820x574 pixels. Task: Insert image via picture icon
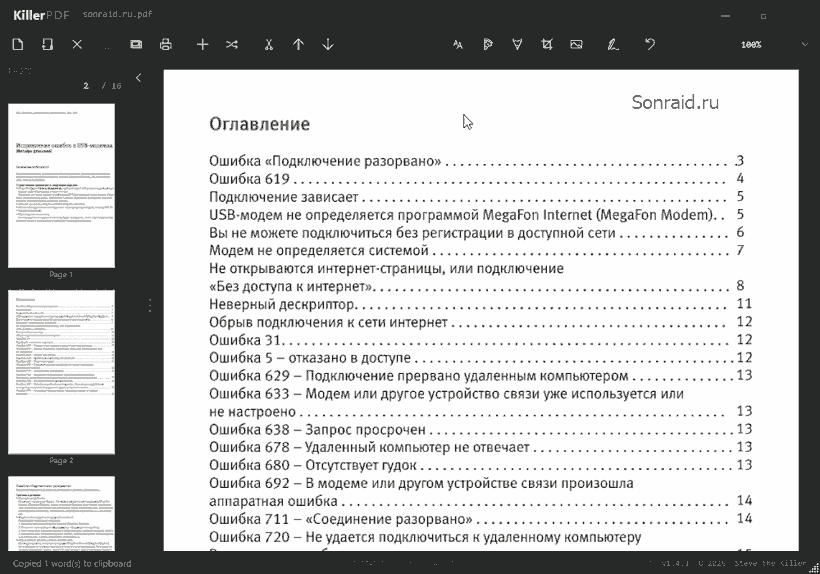point(576,44)
